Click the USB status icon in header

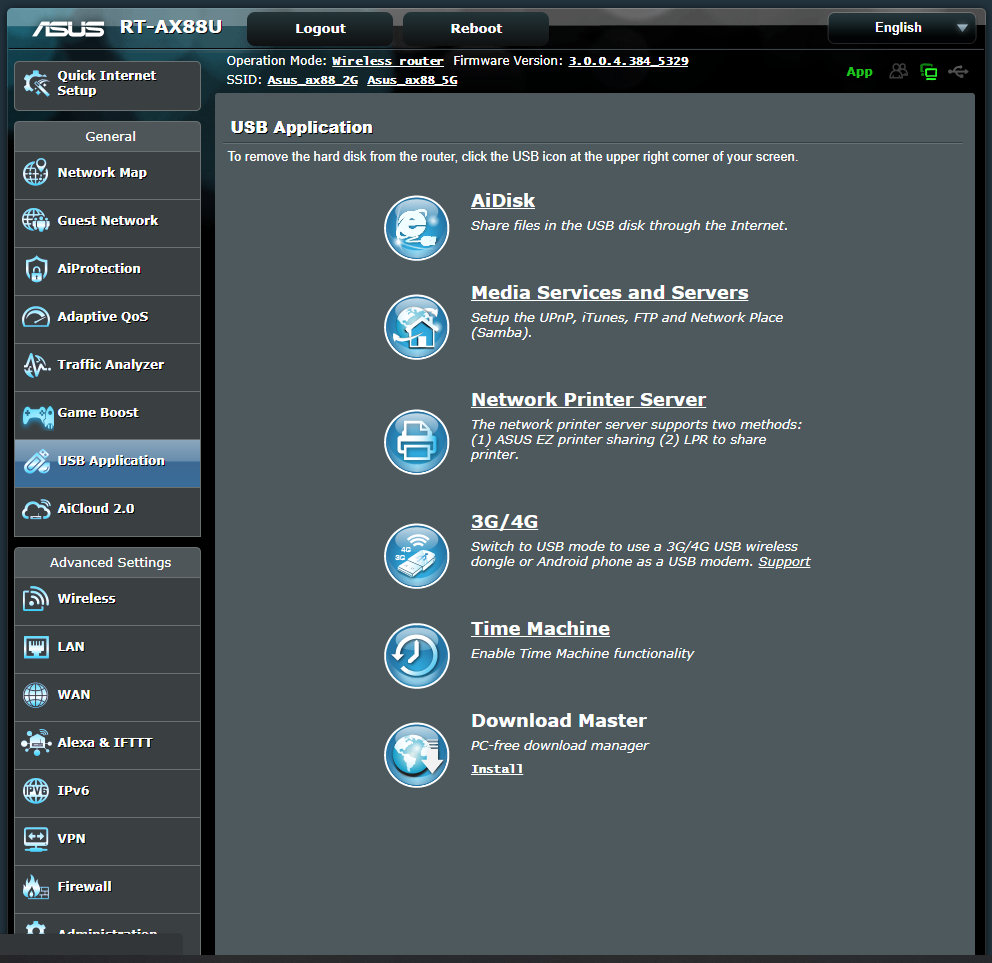click(959, 72)
